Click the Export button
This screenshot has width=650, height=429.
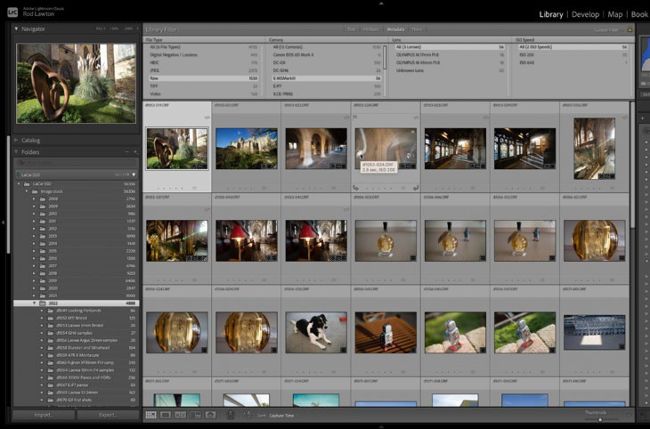tap(107, 414)
